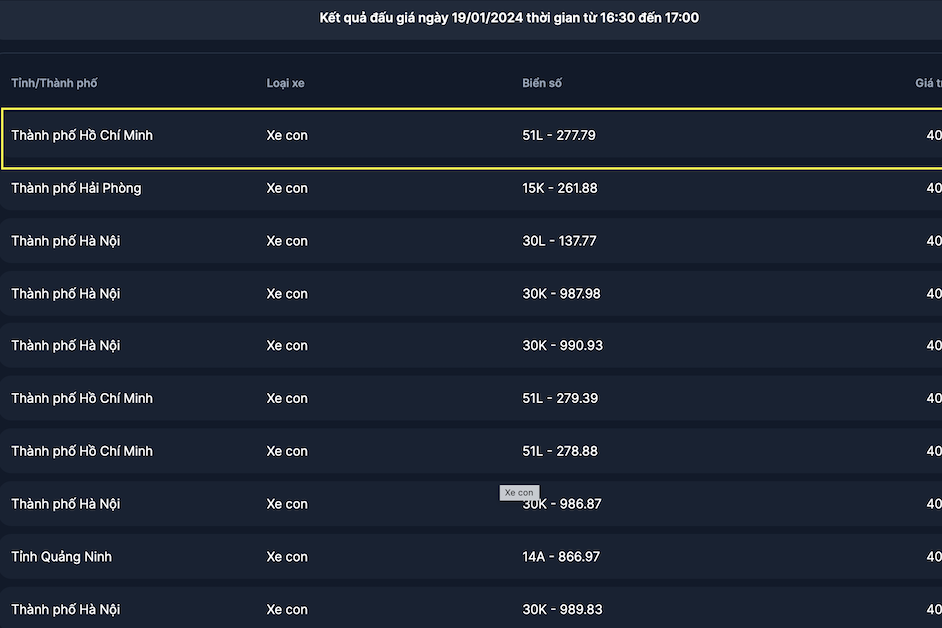Click plate number 30K - 987.98
Viewport: 942px width, 628px height.
[561, 294]
